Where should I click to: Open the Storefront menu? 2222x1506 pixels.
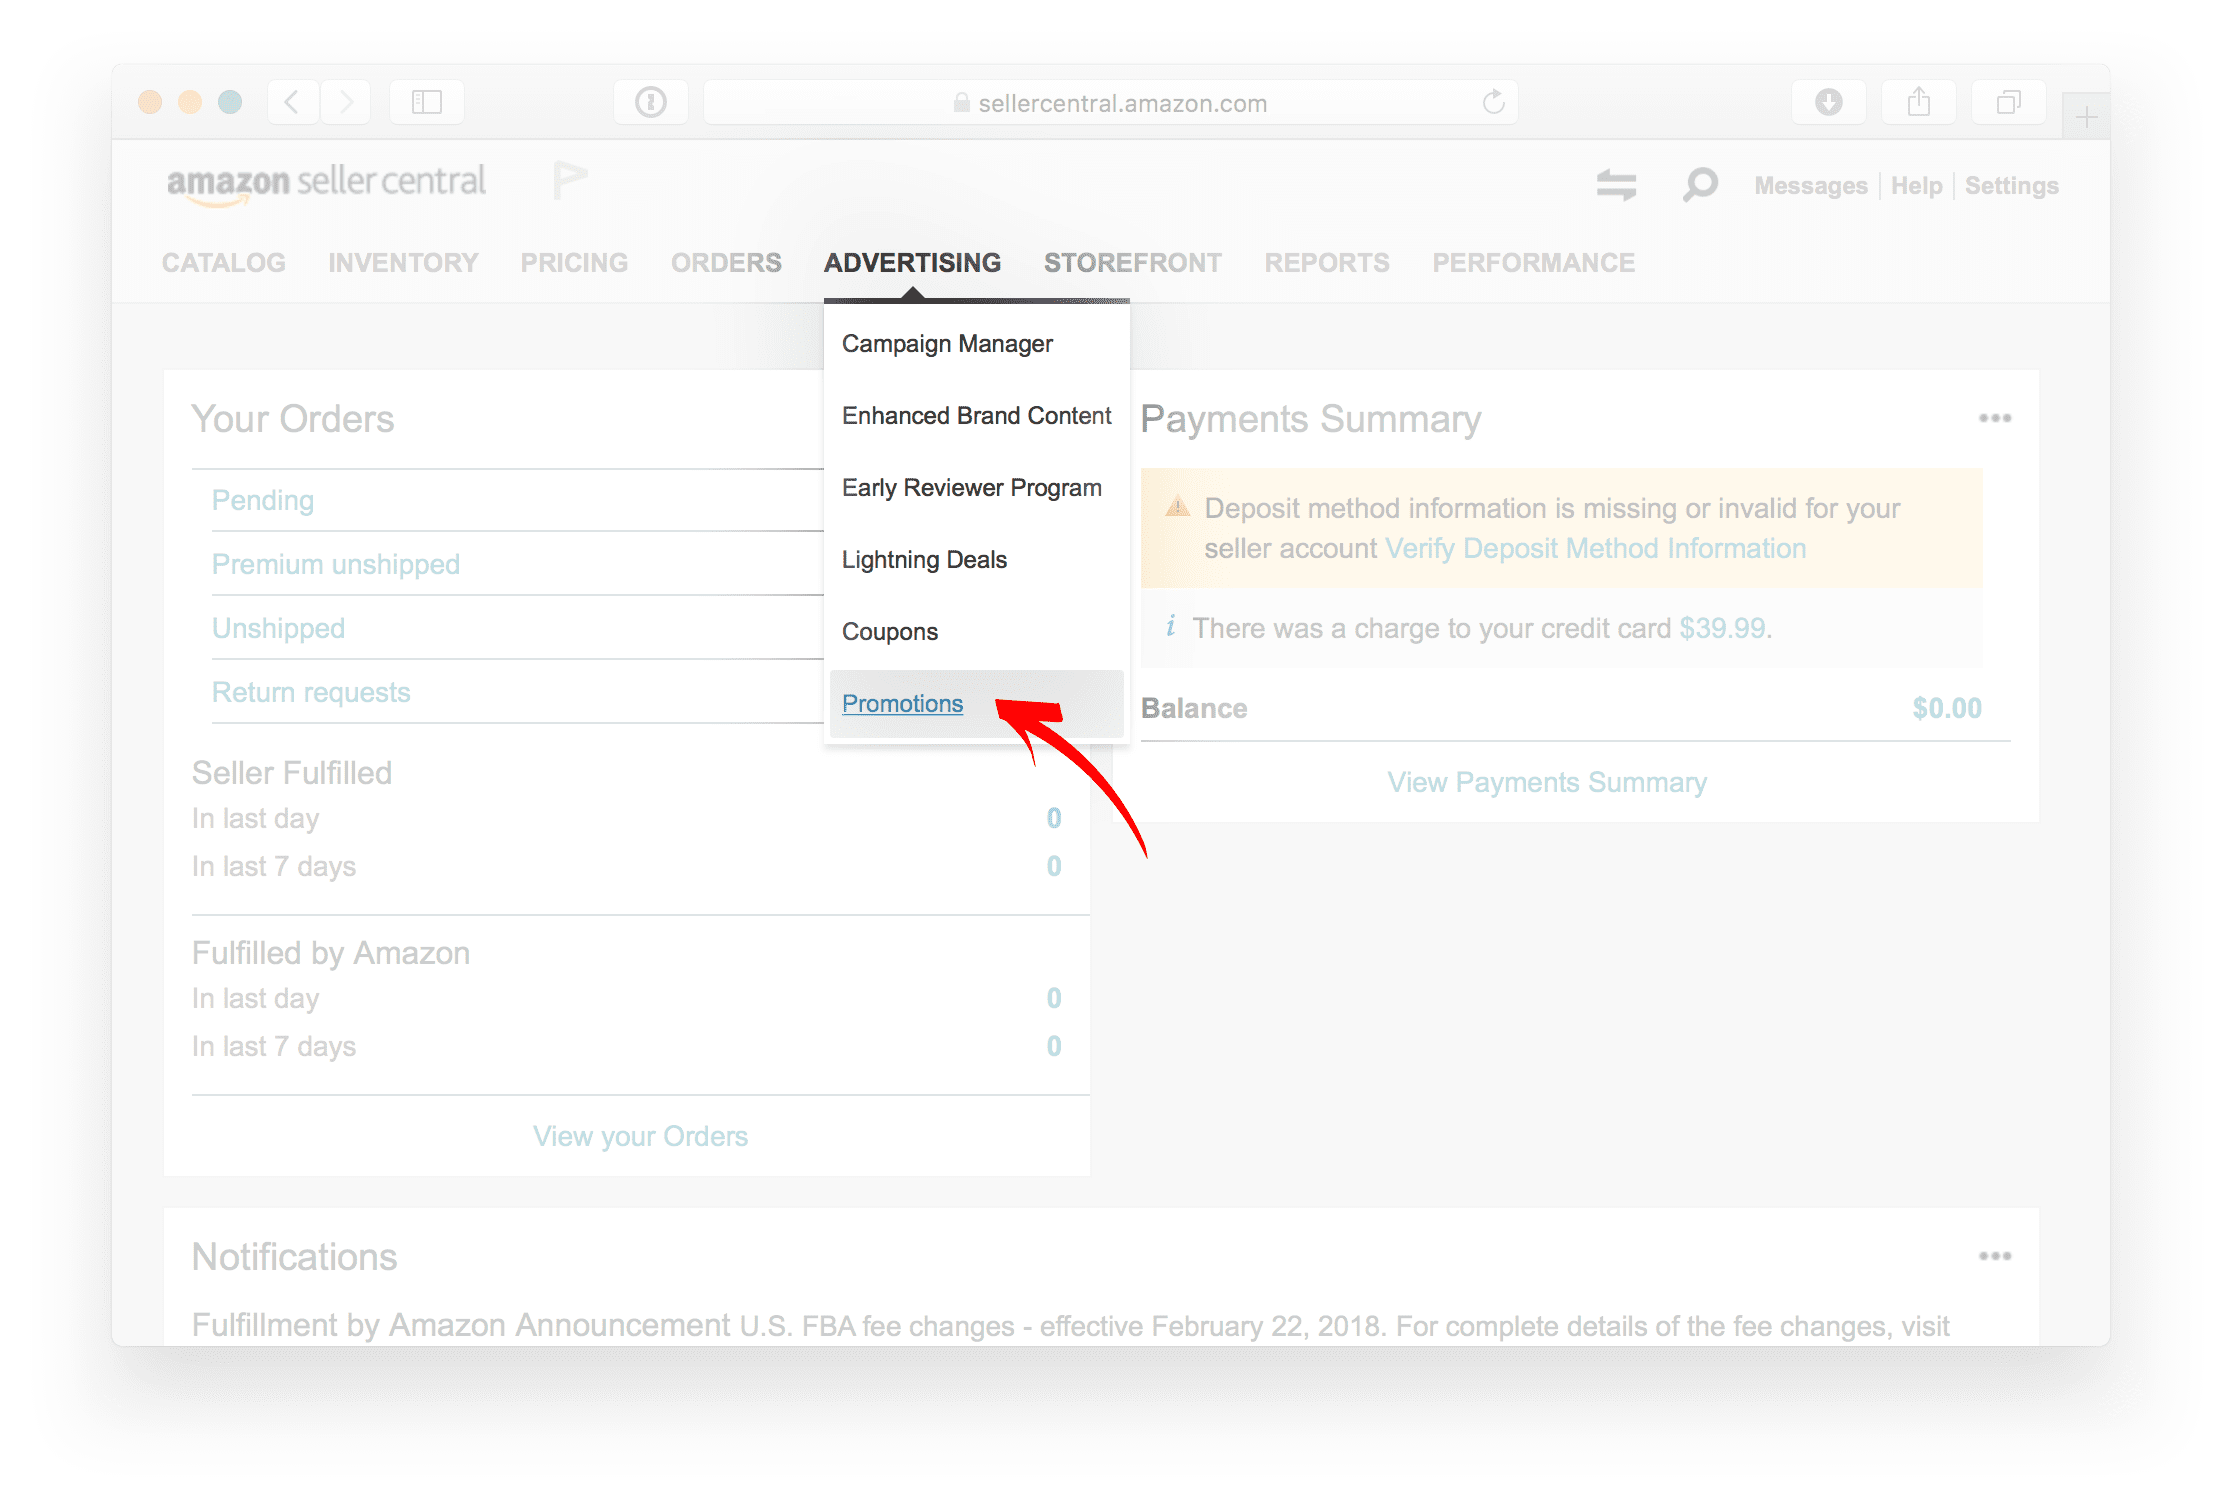point(1133,263)
